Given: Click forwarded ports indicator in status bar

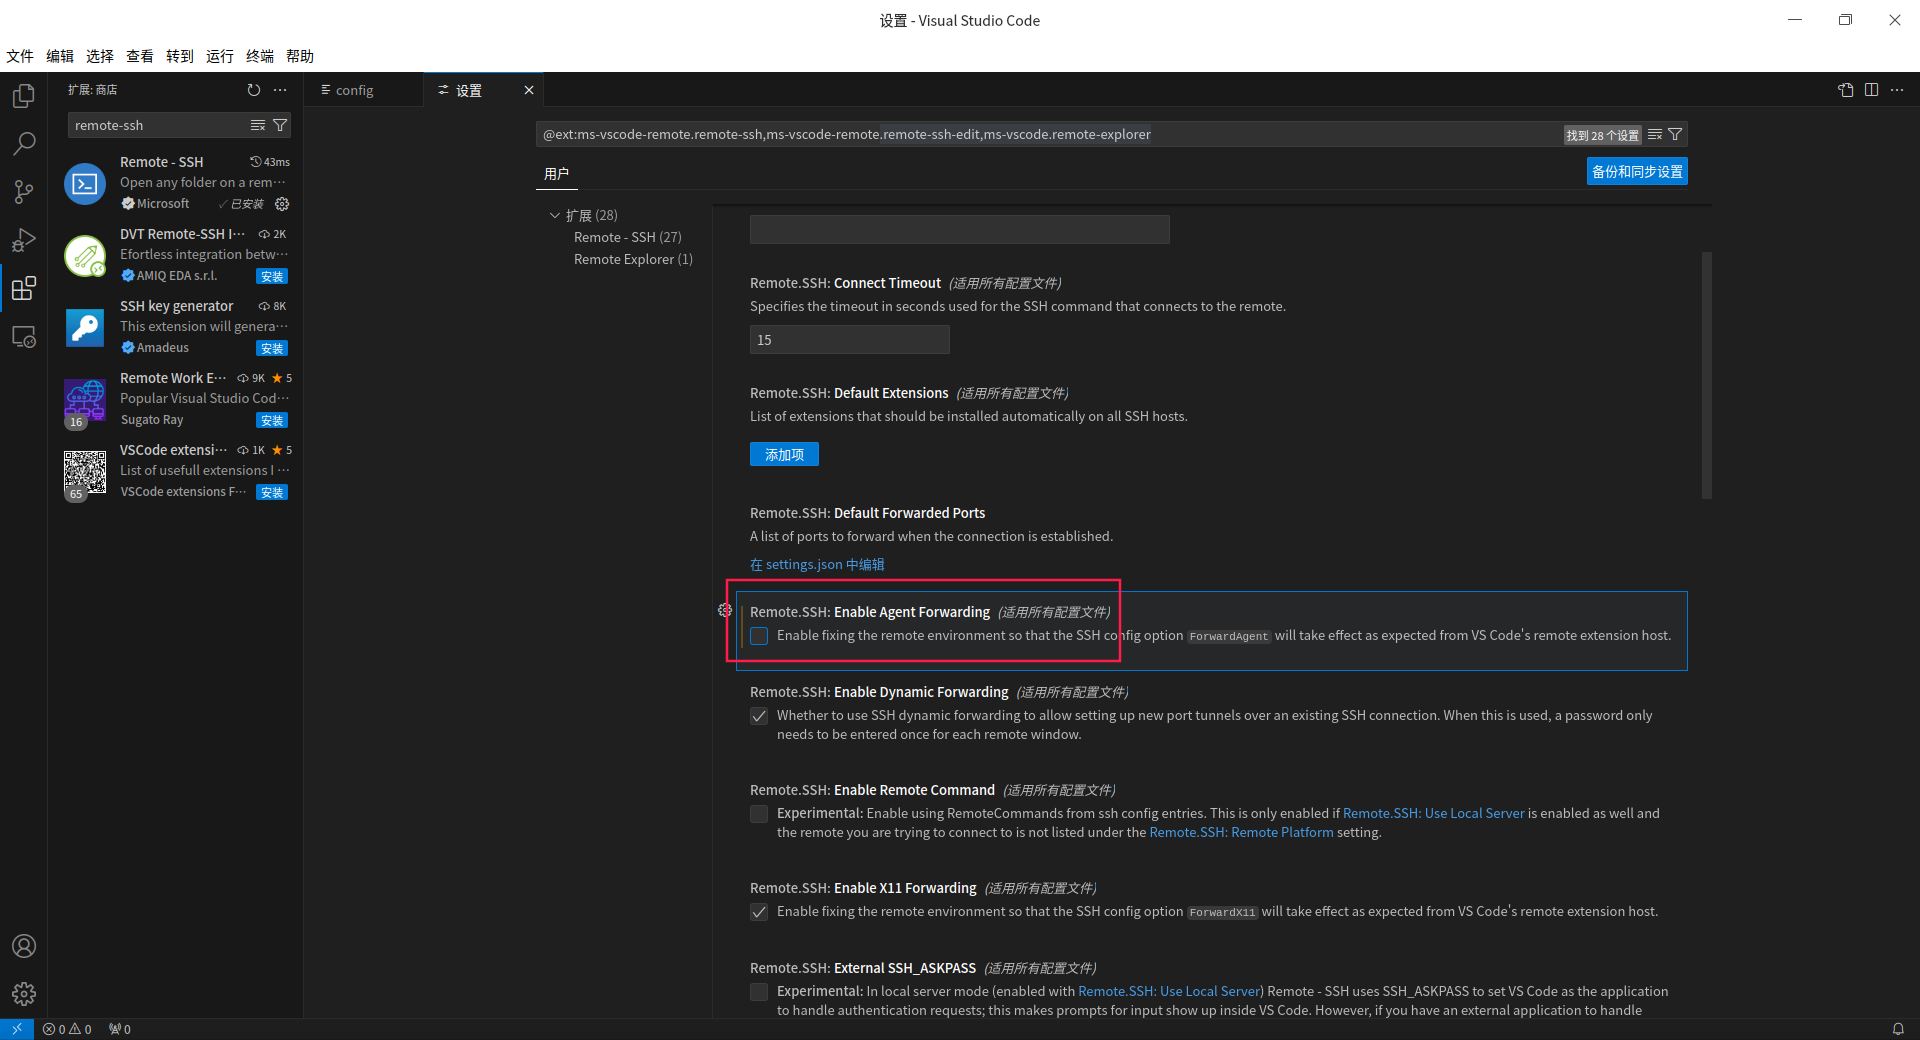Looking at the screenshot, I should pos(120,1029).
